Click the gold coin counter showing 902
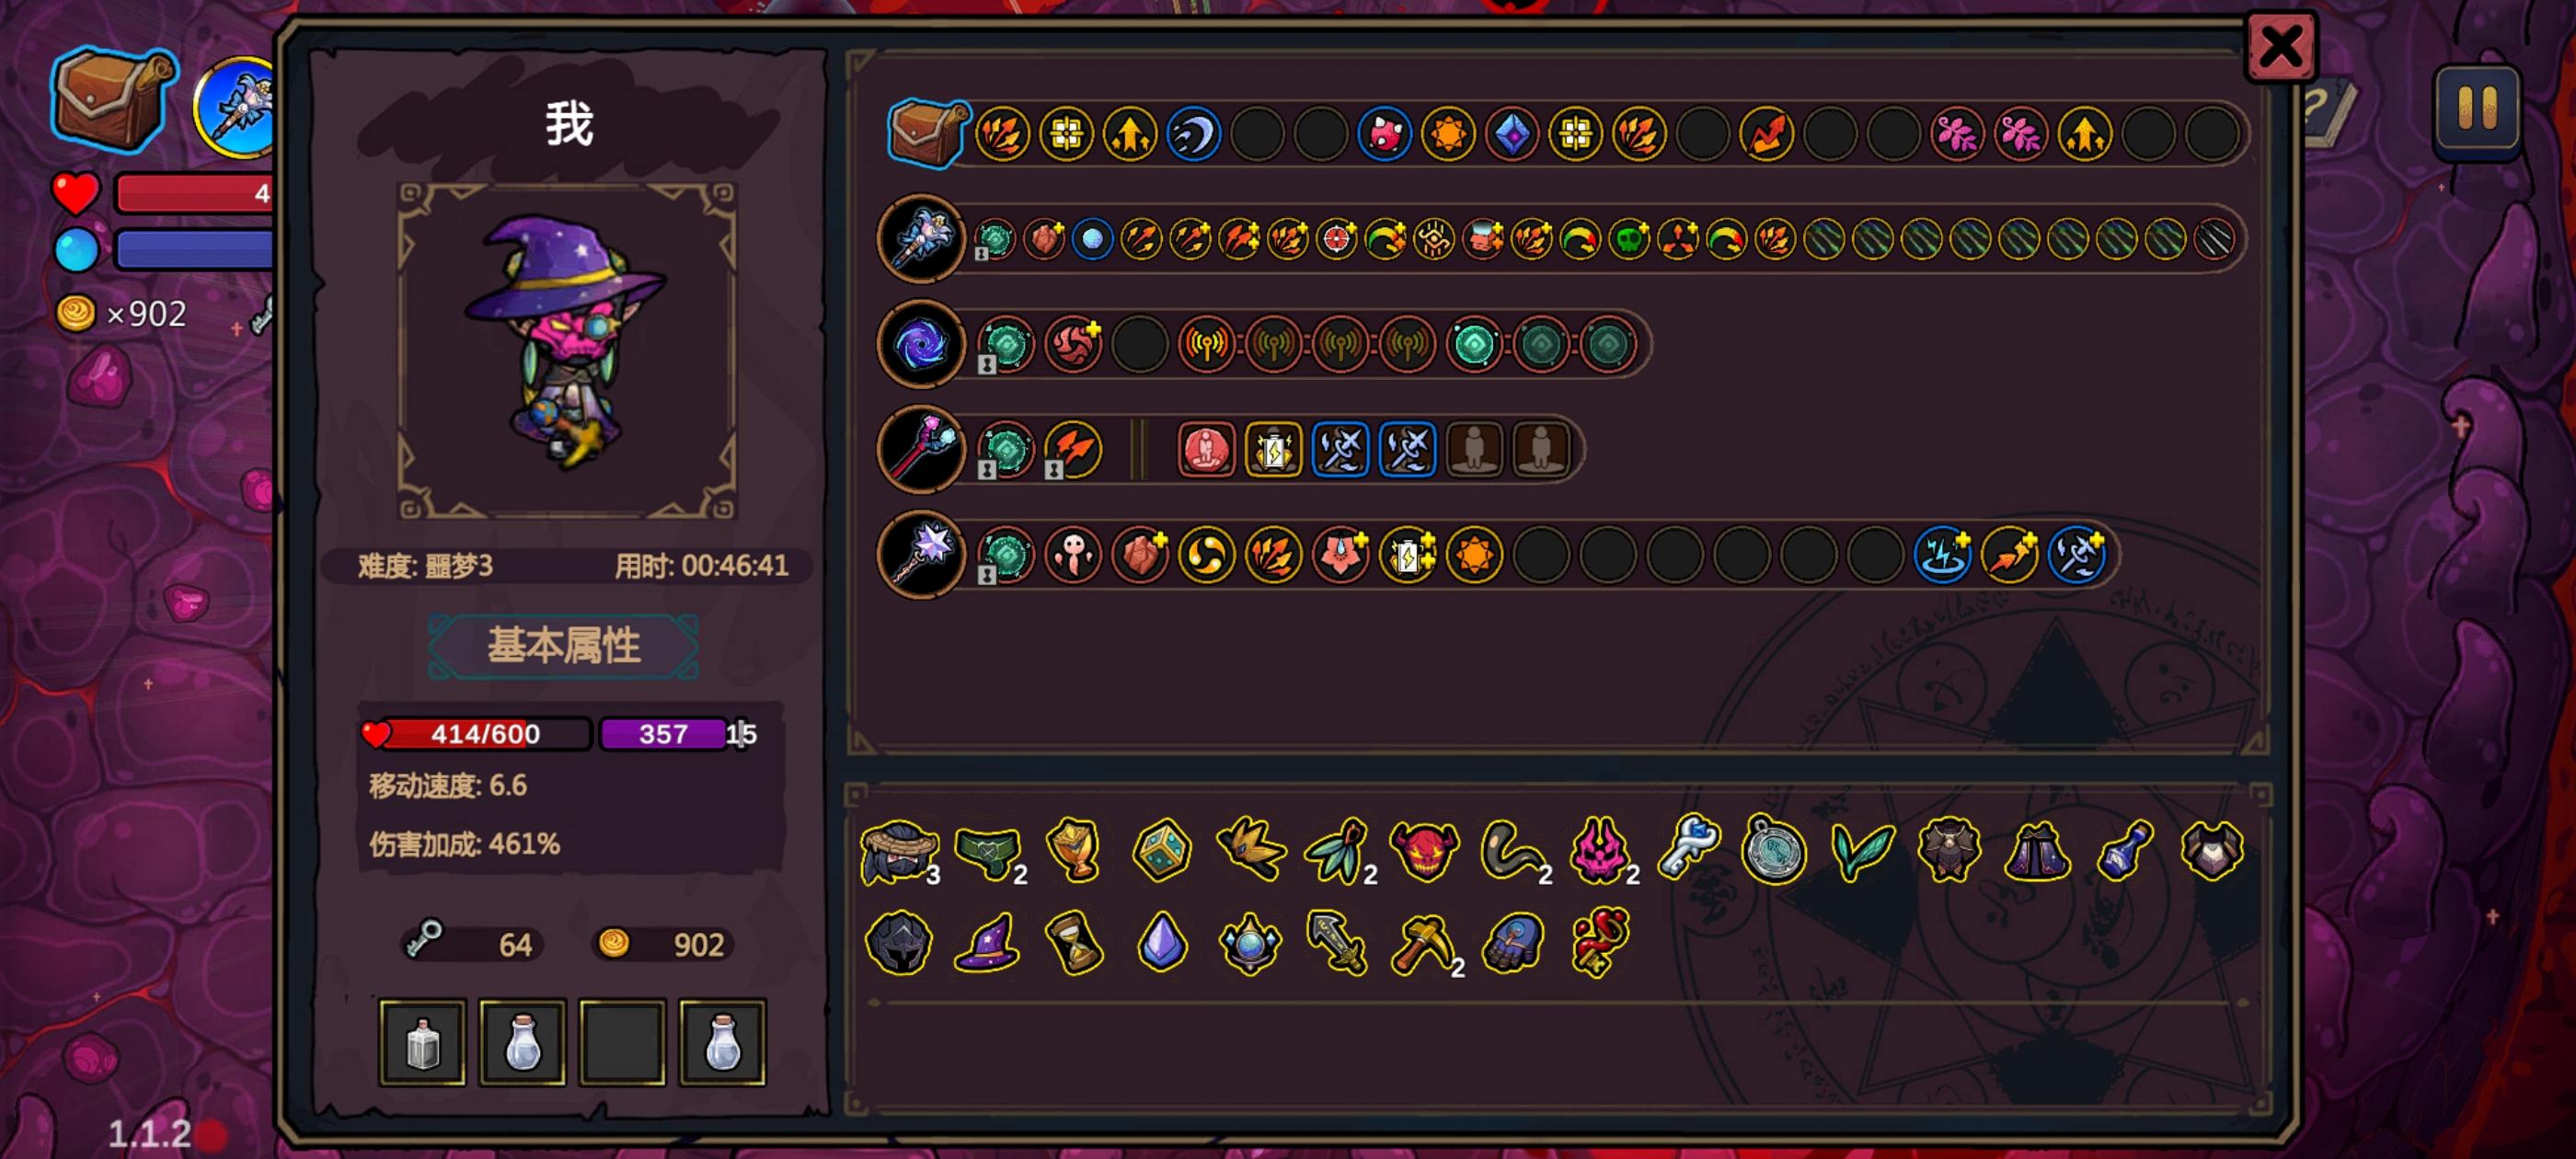2576x1159 pixels. [x=663, y=944]
